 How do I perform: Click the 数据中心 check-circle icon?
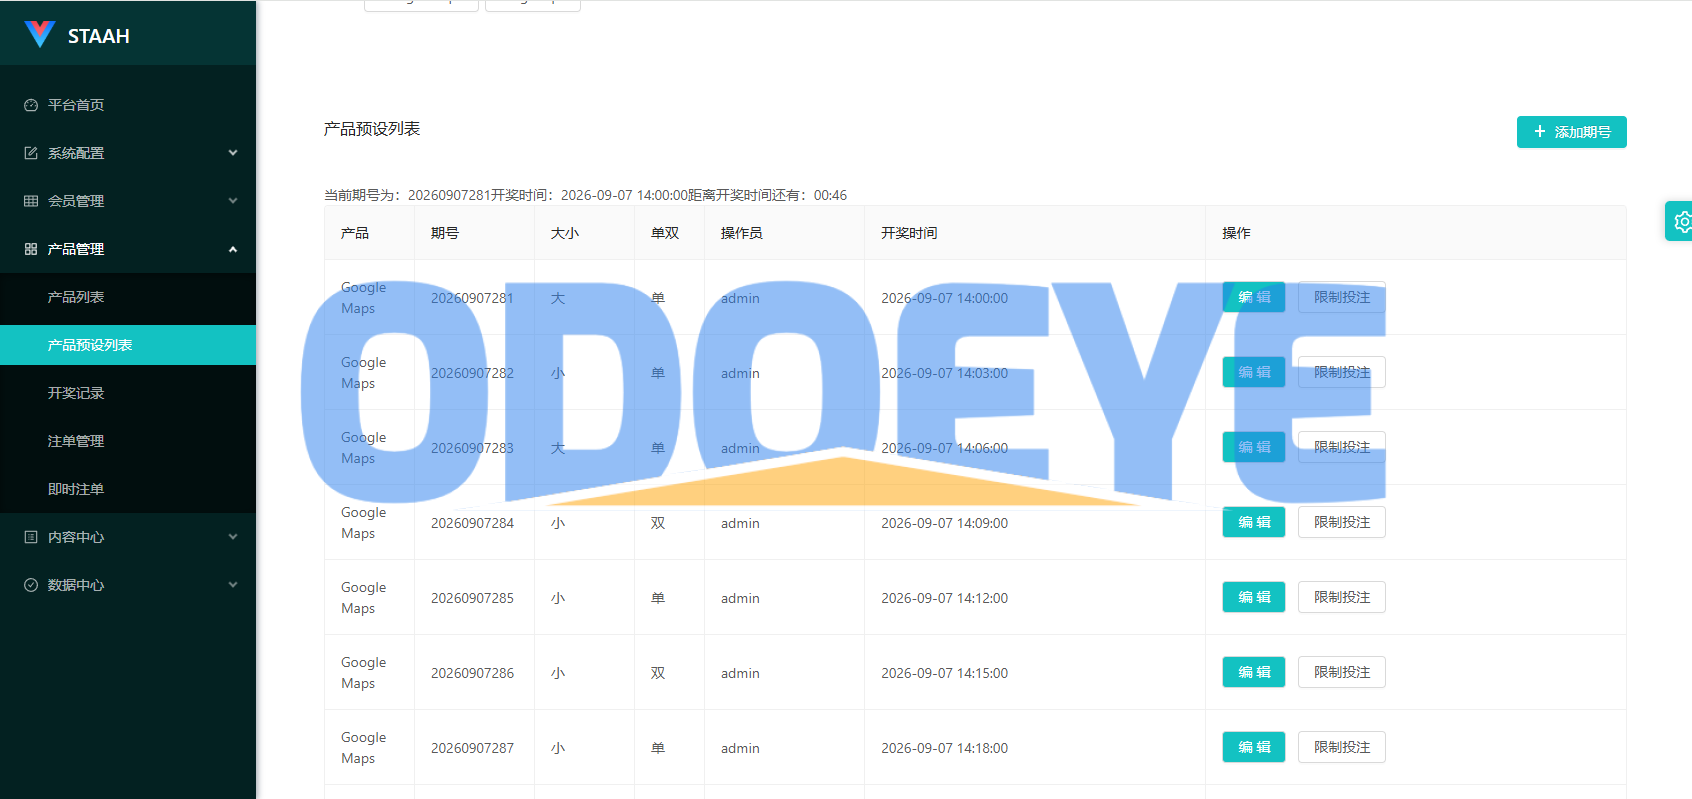tap(31, 585)
